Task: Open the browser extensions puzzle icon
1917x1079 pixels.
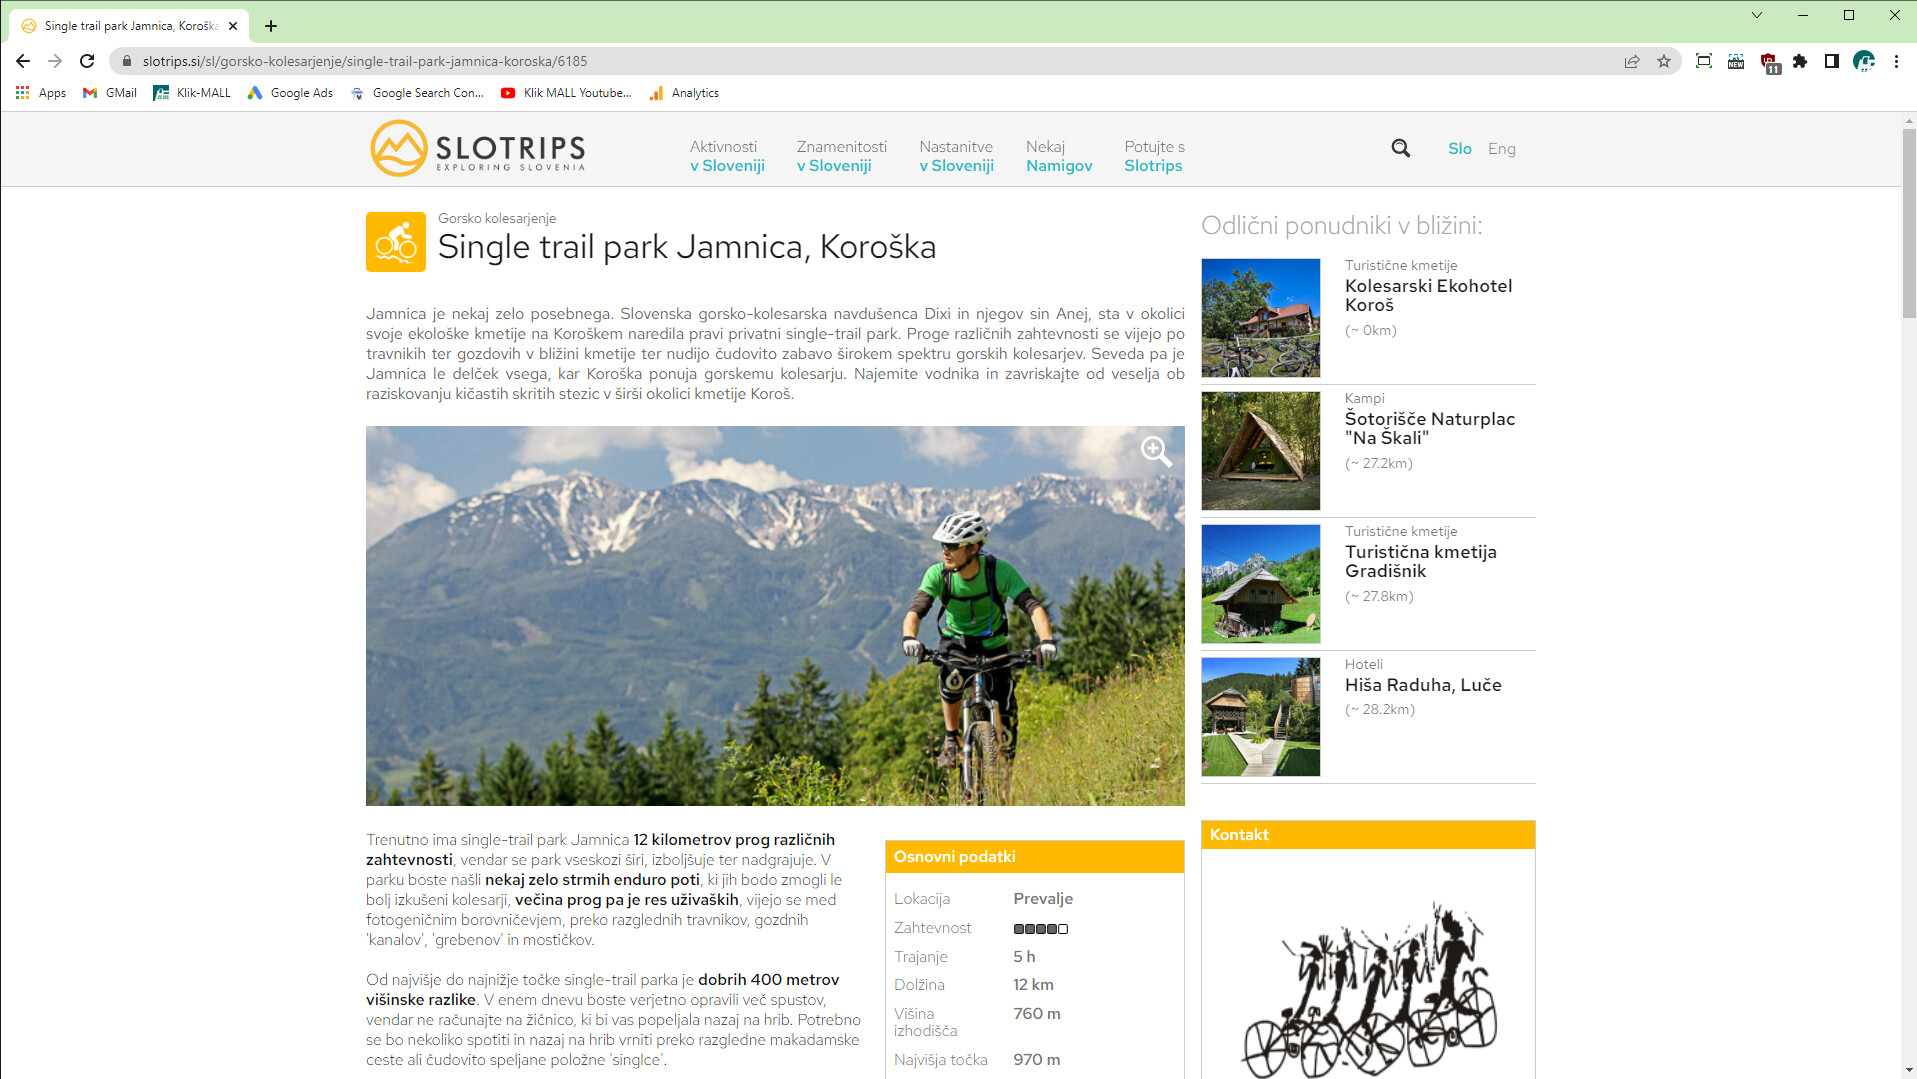Action: coord(1800,61)
